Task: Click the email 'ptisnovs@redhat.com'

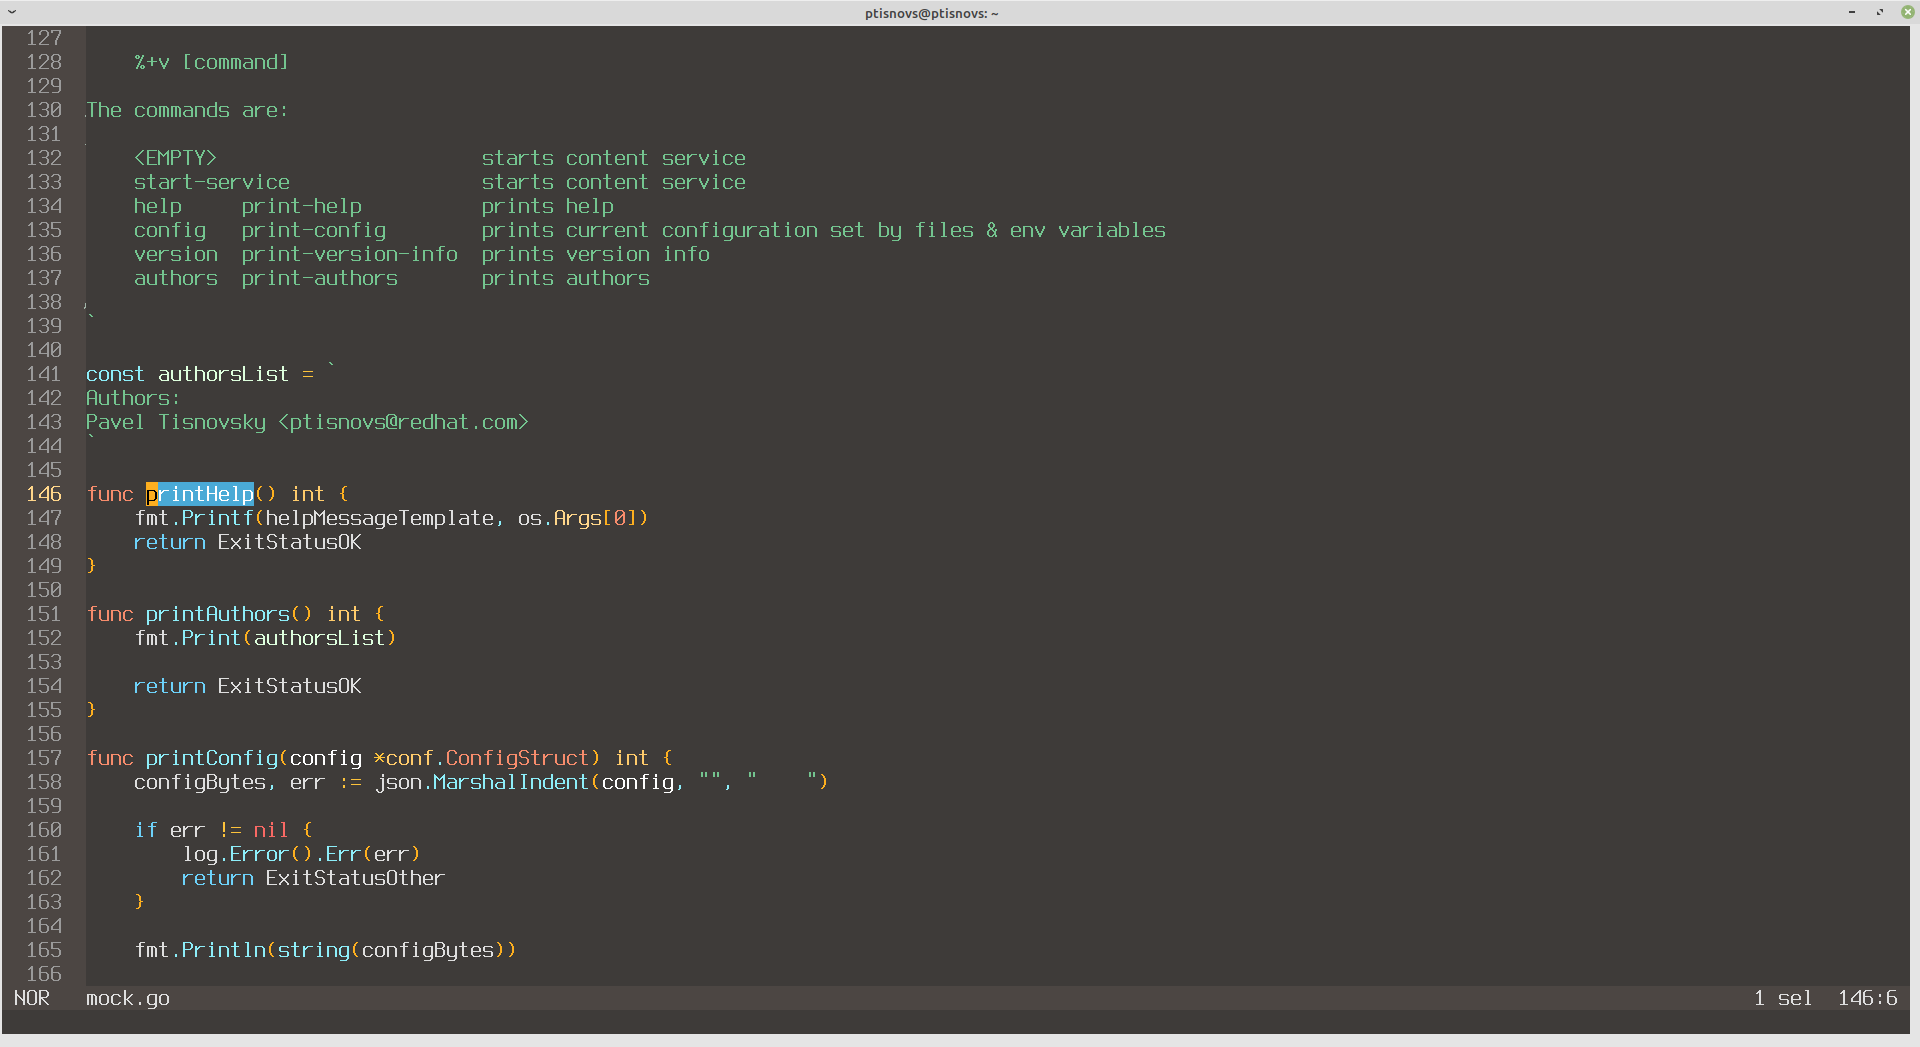Action: pos(404,422)
